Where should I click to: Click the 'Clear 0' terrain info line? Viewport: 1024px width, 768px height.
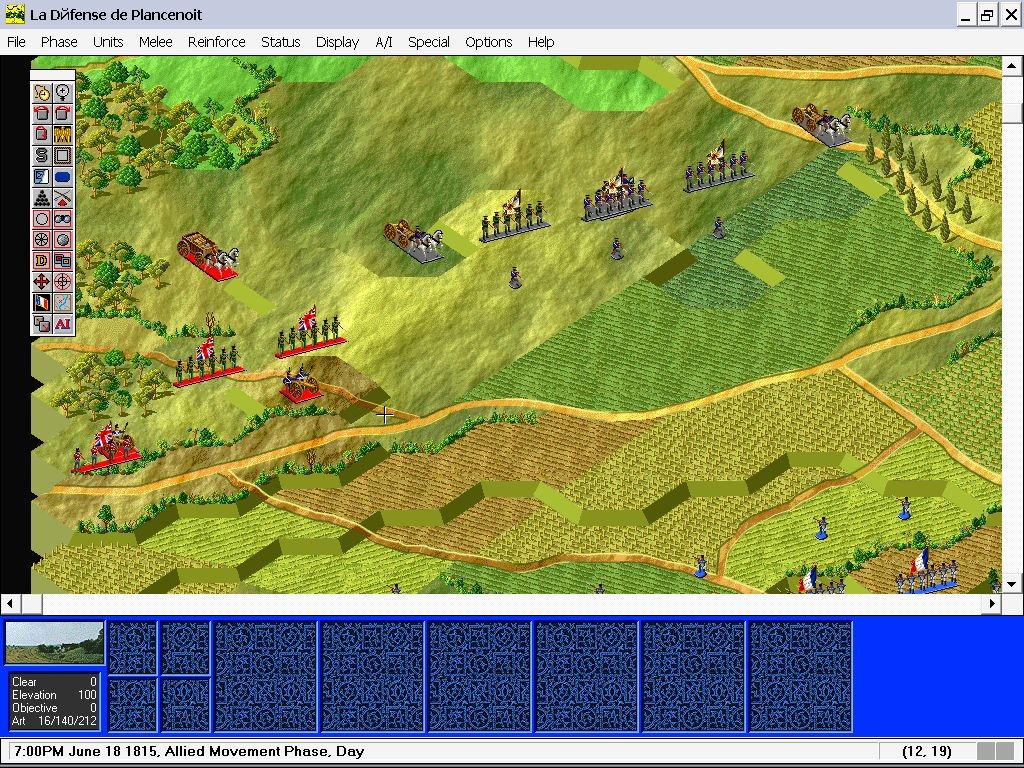[x=54, y=682]
